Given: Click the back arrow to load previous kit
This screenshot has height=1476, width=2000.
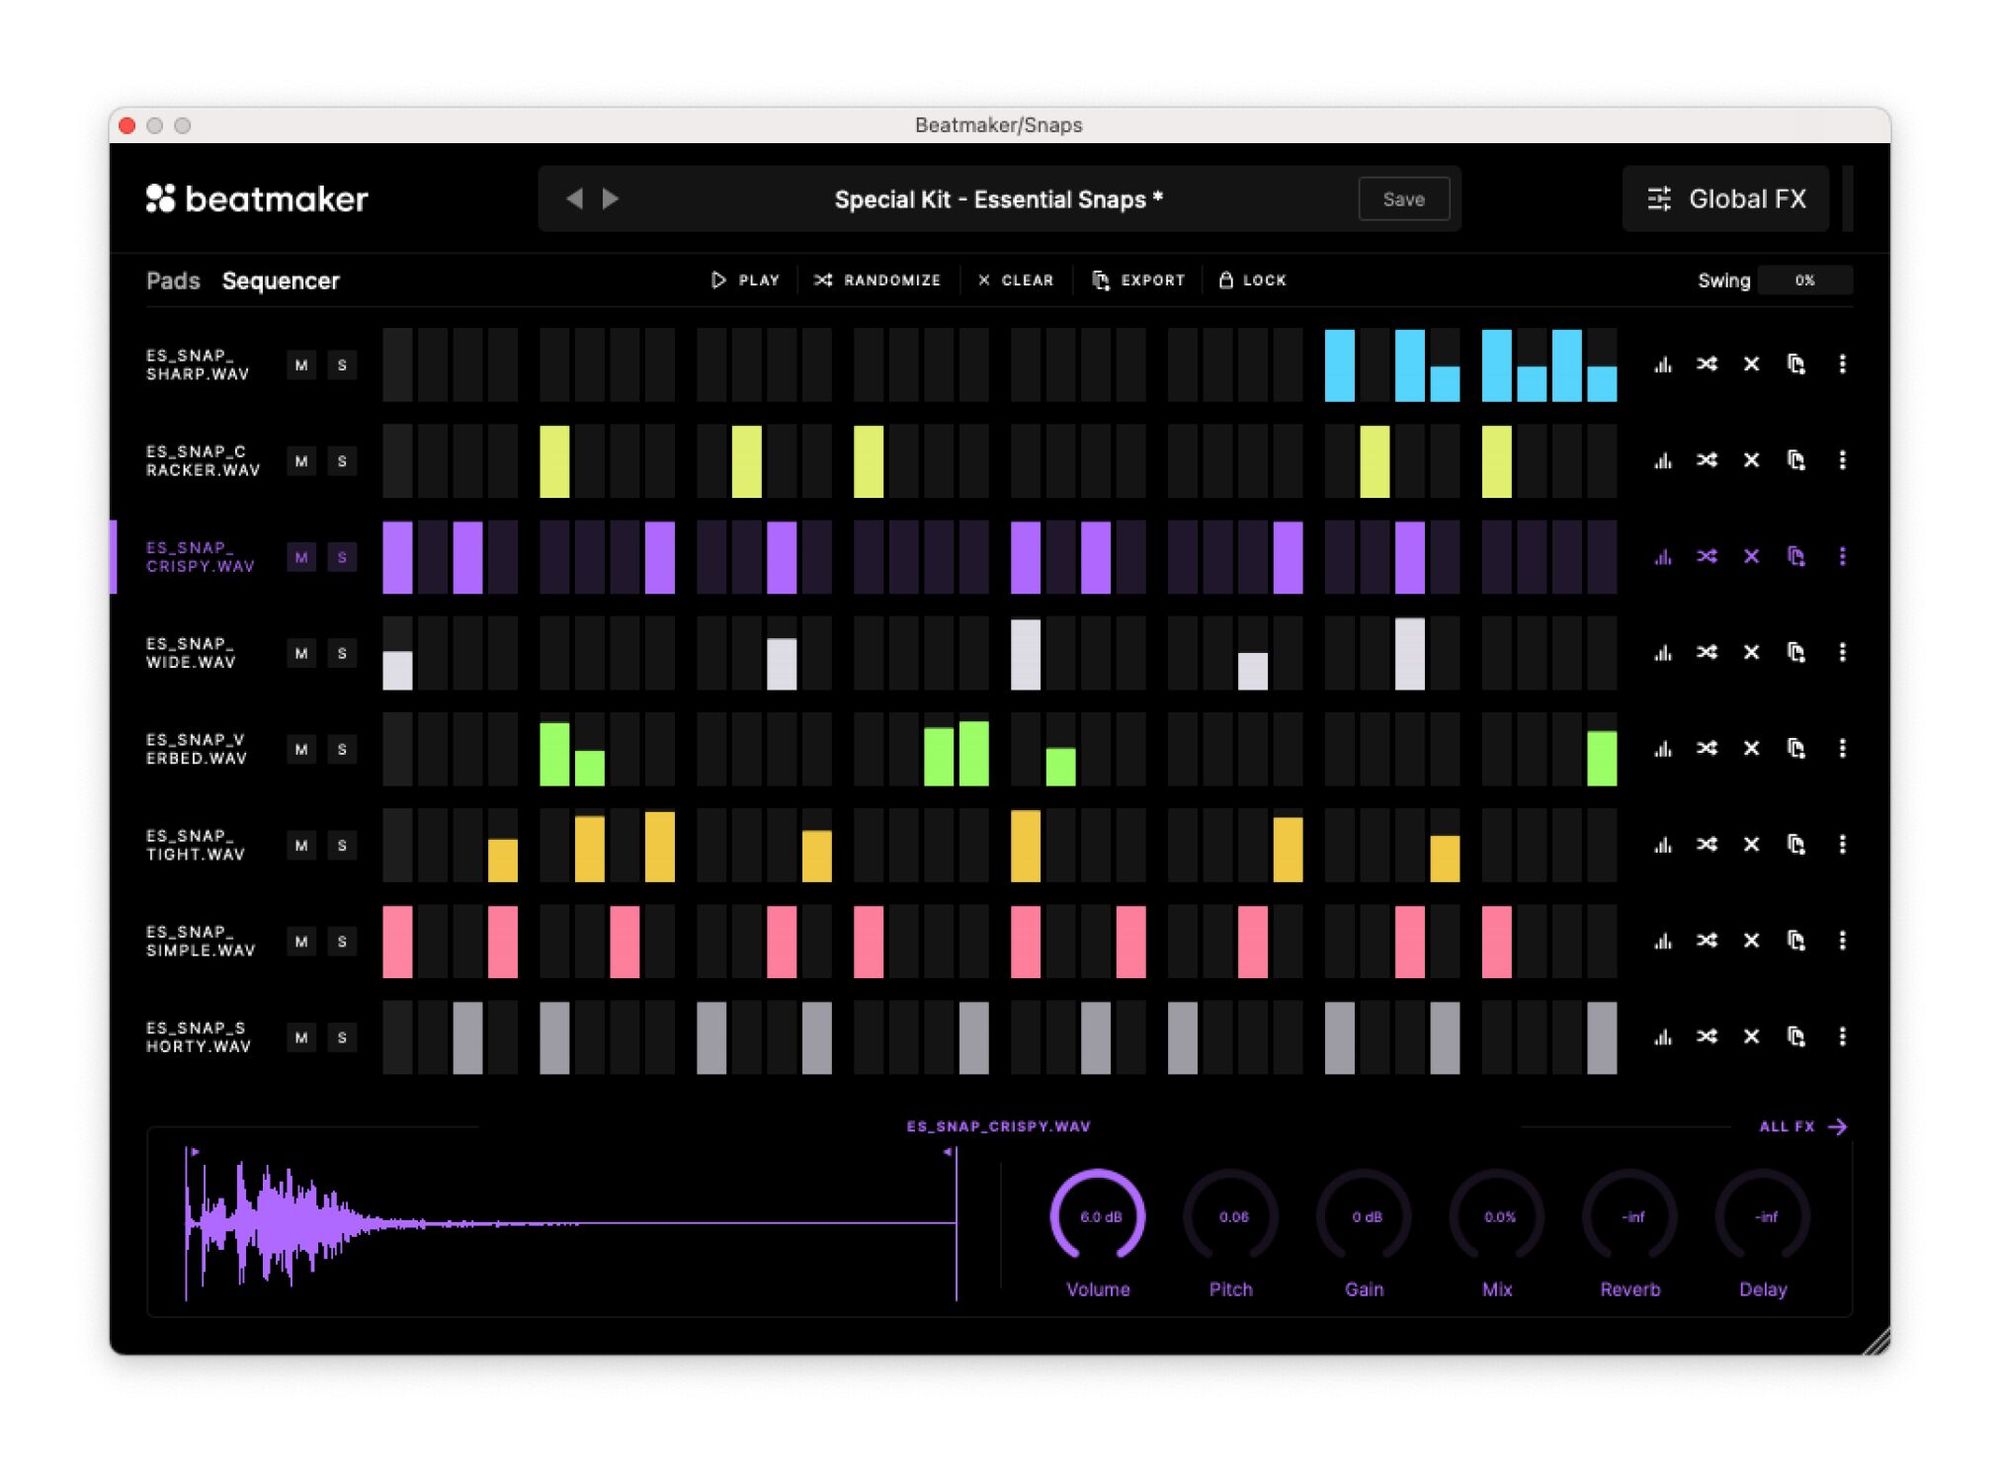Looking at the screenshot, I should pyautogui.click(x=573, y=199).
